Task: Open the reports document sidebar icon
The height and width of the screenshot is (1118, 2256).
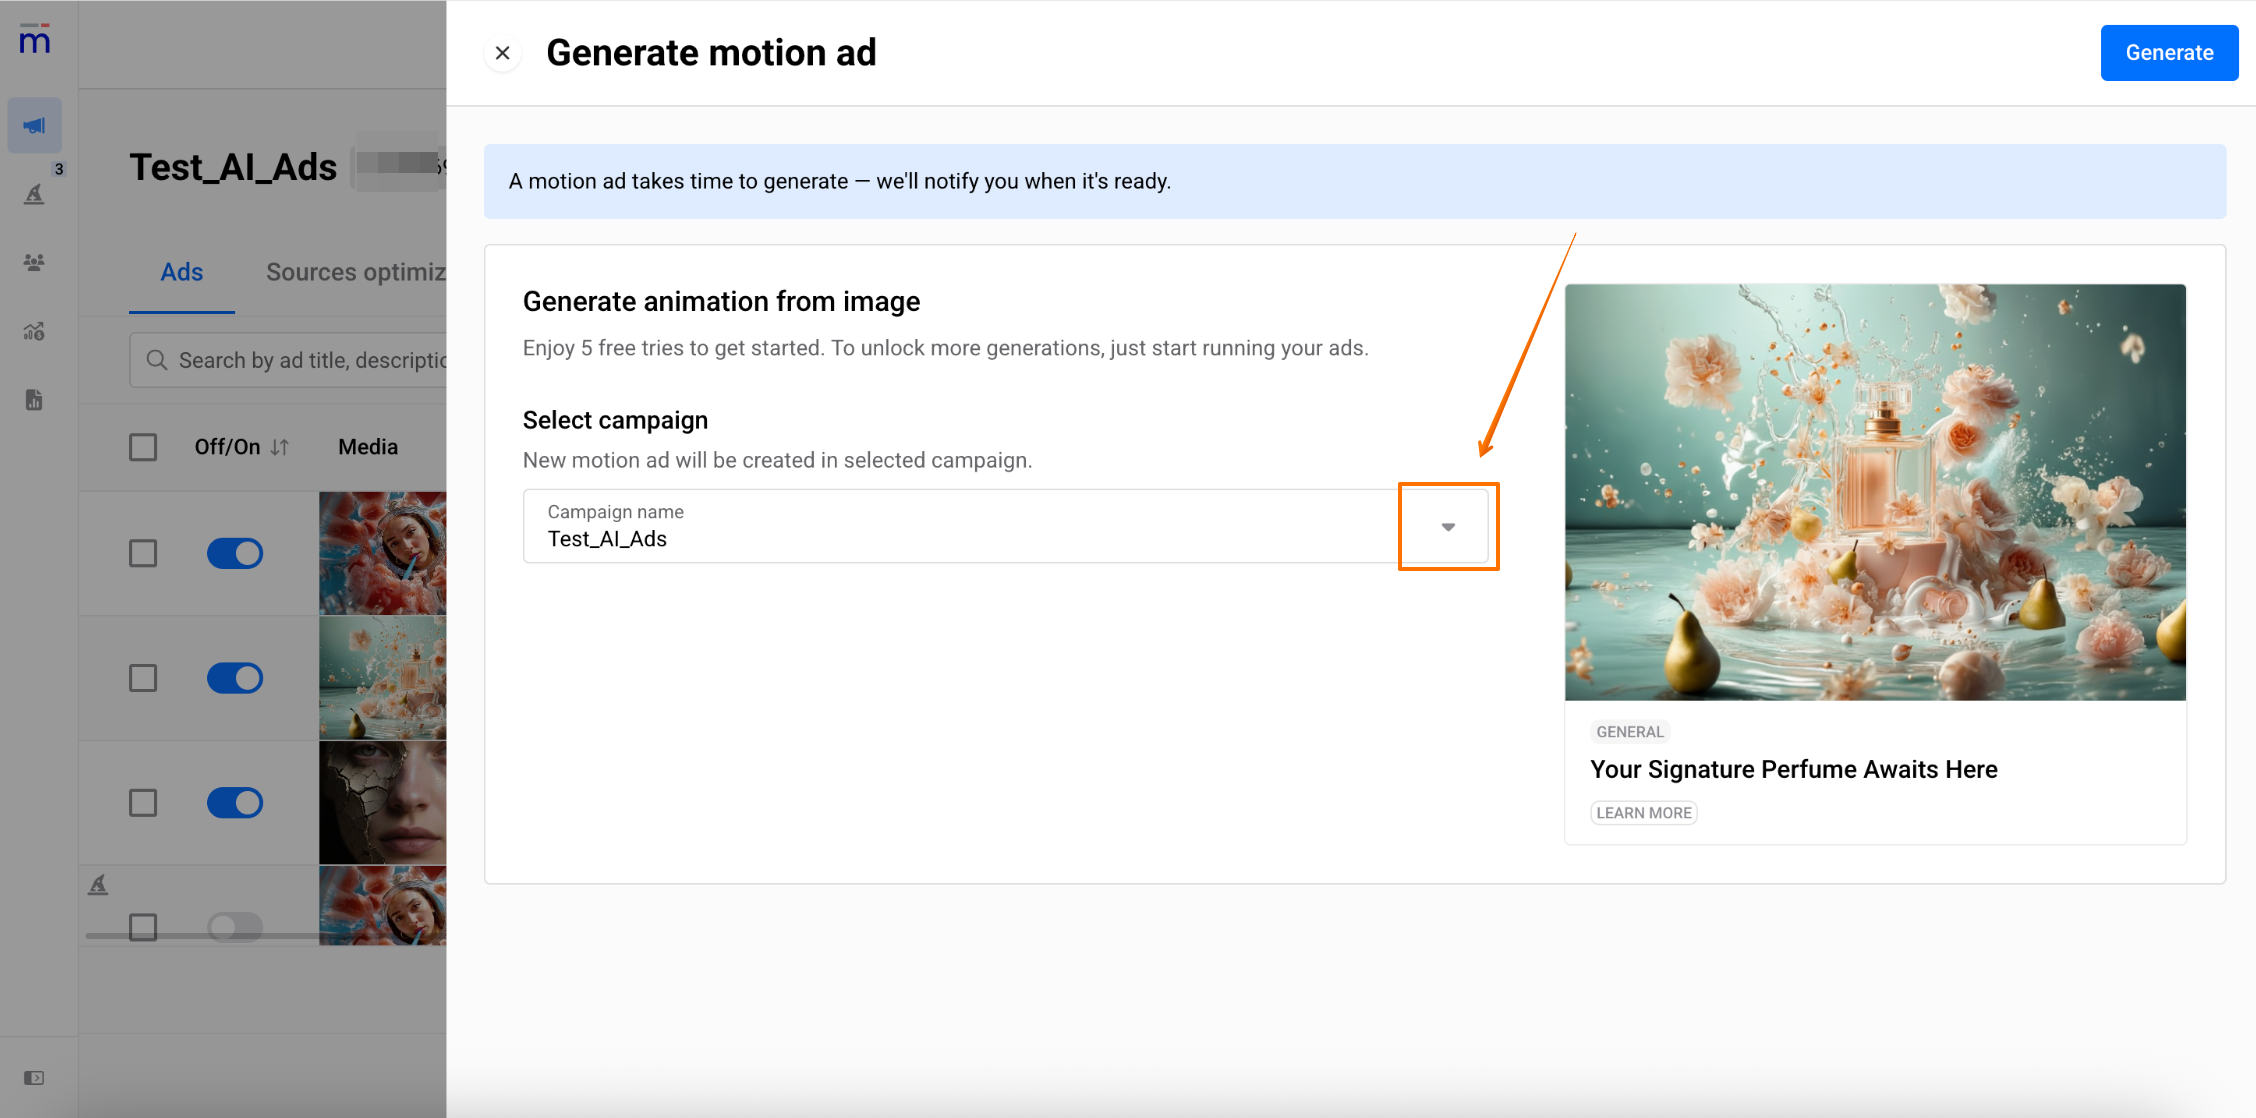Action: coord(35,400)
